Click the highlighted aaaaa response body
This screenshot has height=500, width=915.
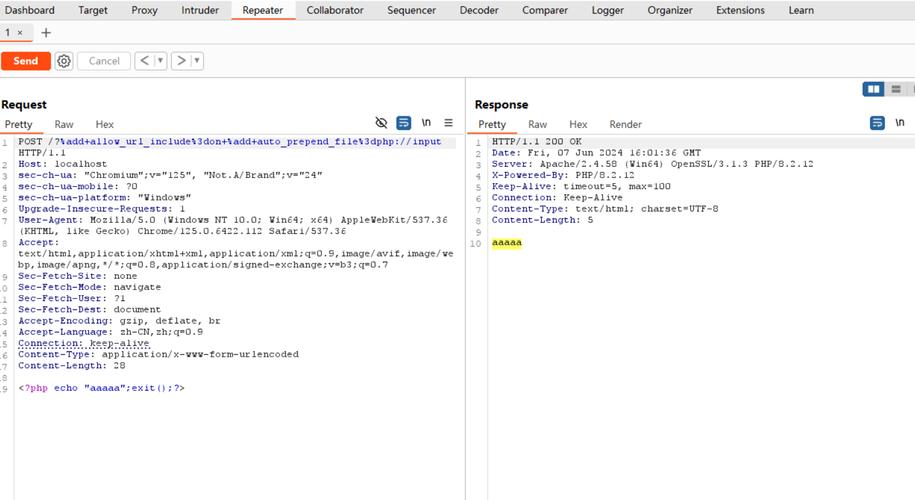[507, 243]
